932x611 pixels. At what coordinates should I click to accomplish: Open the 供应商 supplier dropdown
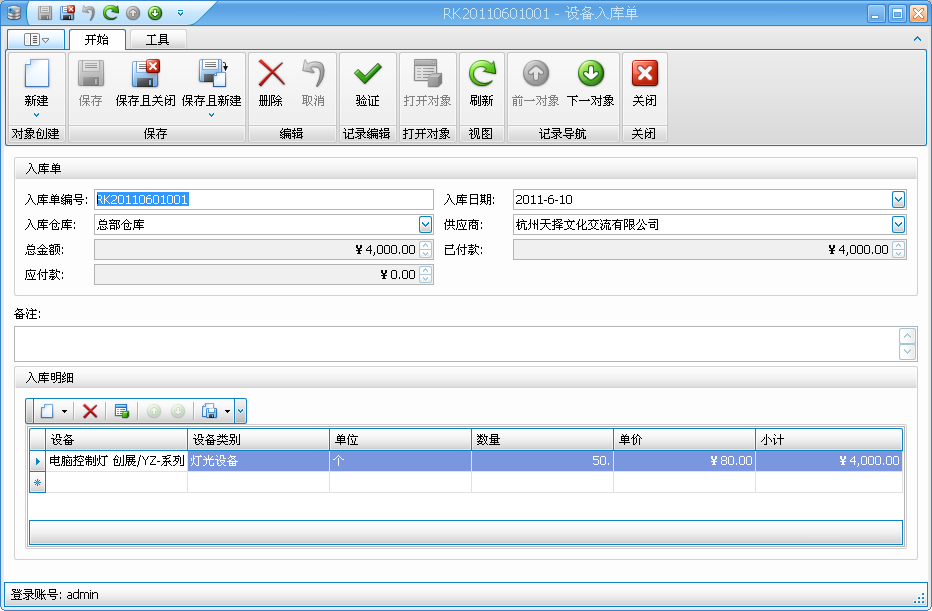(x=899, y=224)
